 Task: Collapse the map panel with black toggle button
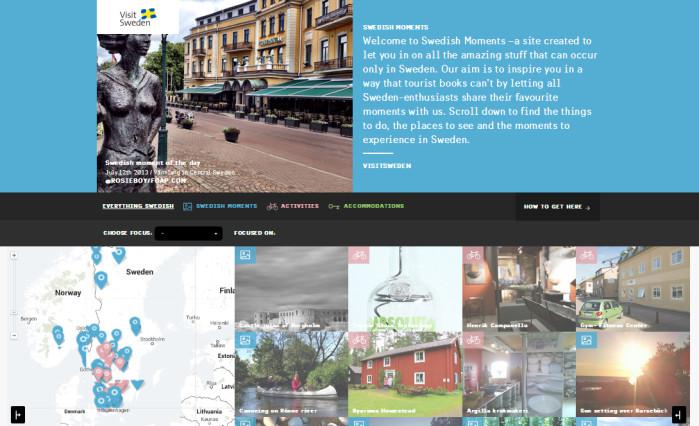18,415
